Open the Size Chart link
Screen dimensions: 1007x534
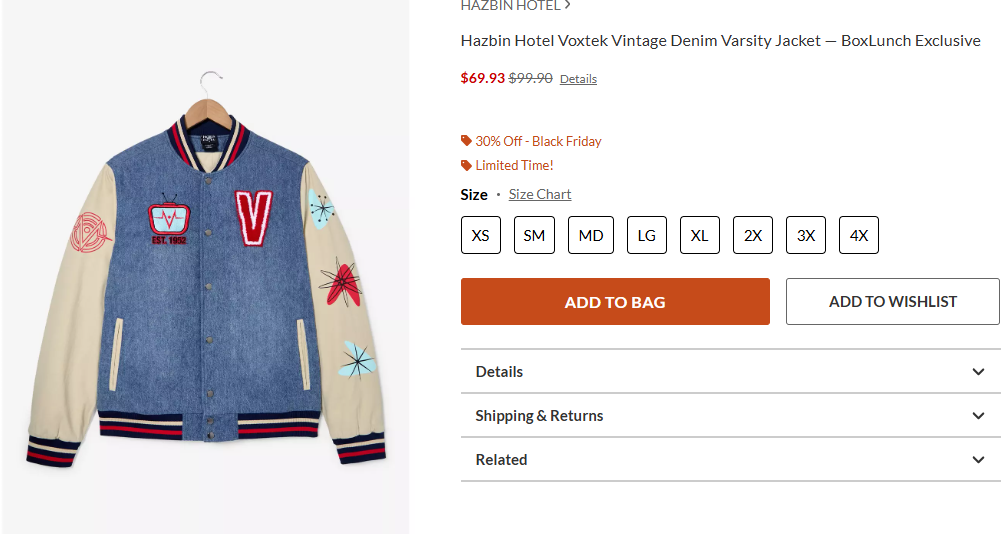(540, 194)
